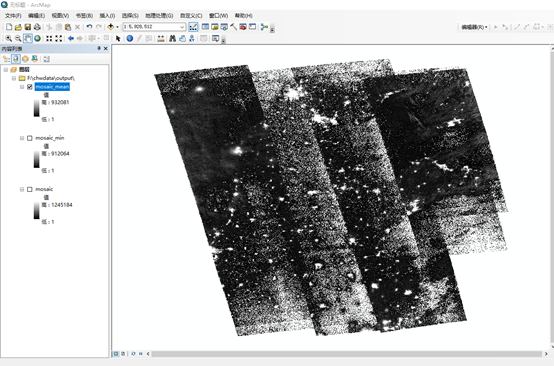554x366 pixels.
Task: Open the Find binoculars tool
Action: tap(172, 38)
